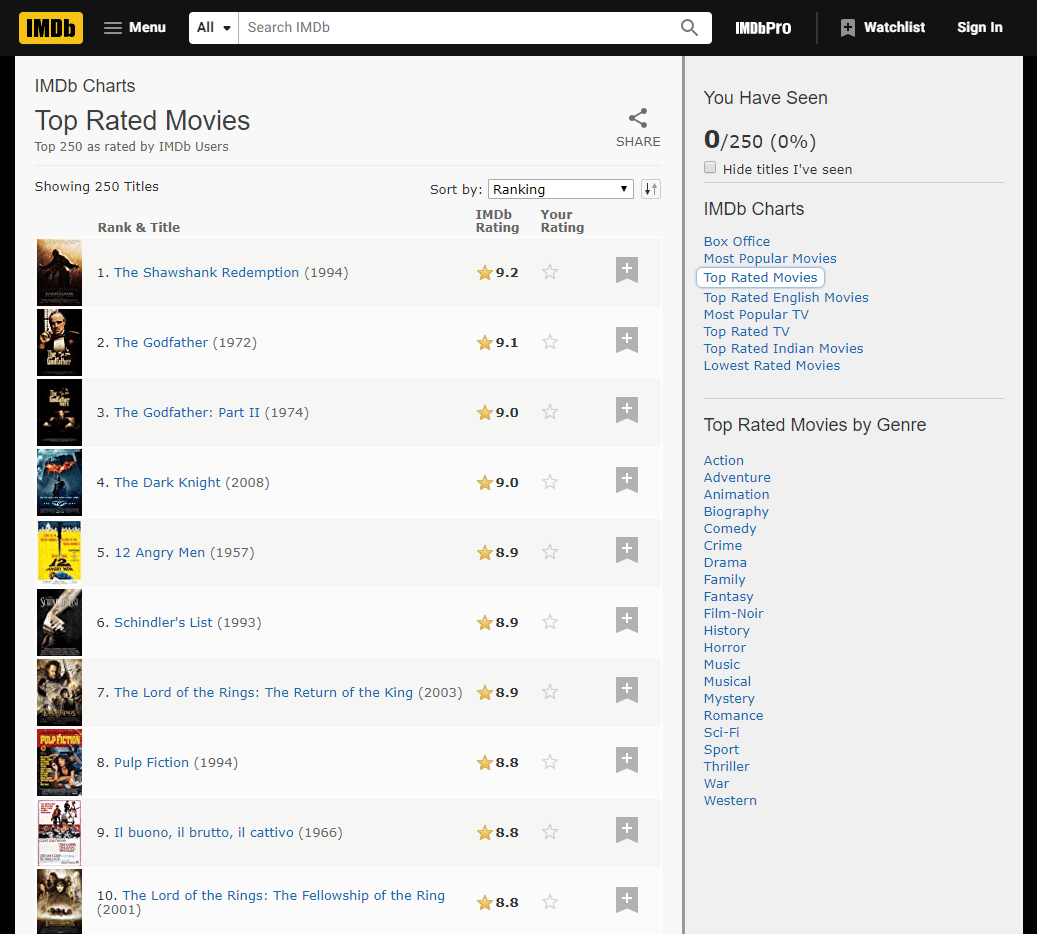Viewport: 1037px width, 934px height.
Task: Go to Most Popular TV chart
Action: [x=756, y=315]
